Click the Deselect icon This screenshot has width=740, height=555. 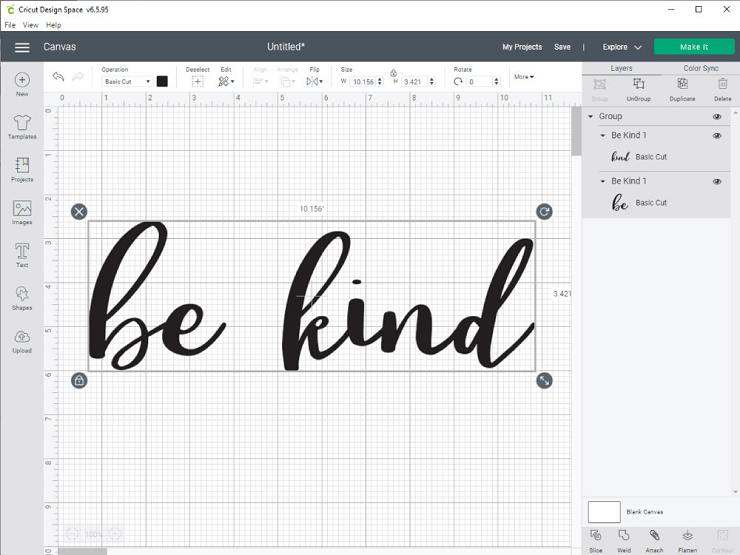[198, 82]
